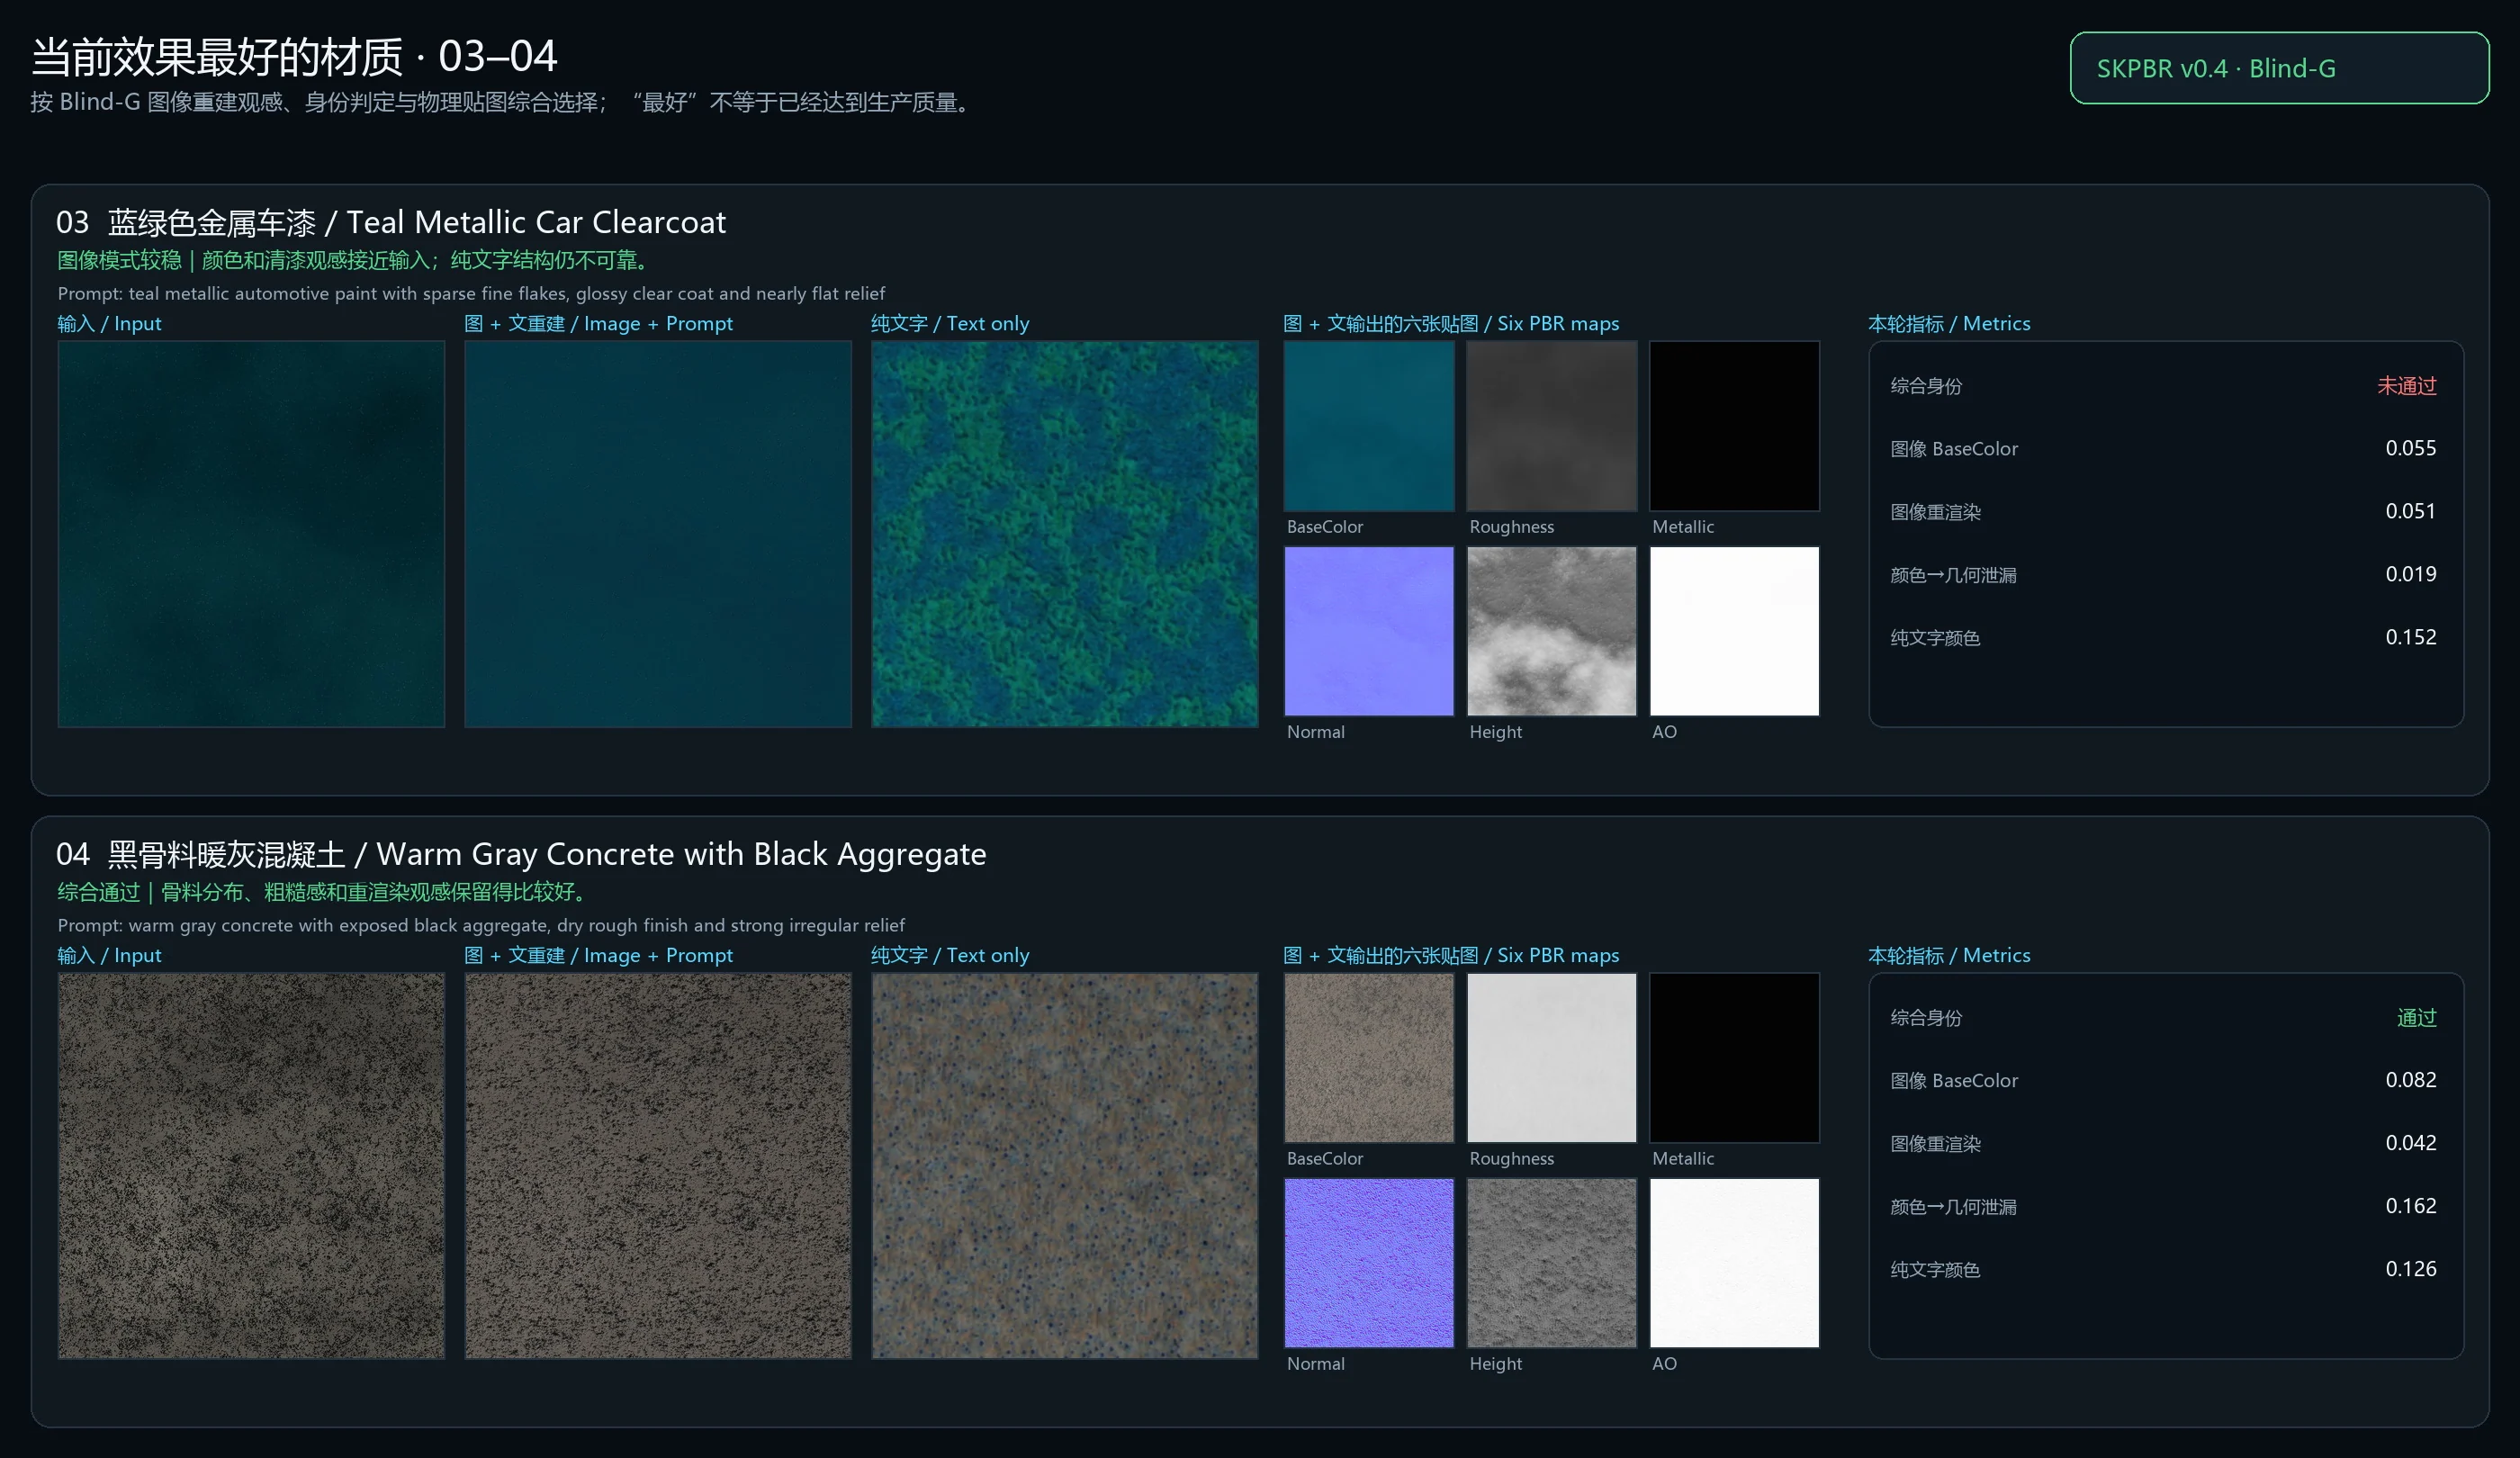Screen dimensions: 2520x1458
Task: Select the Metallic map in card 04
Action: [1735, 1058]
